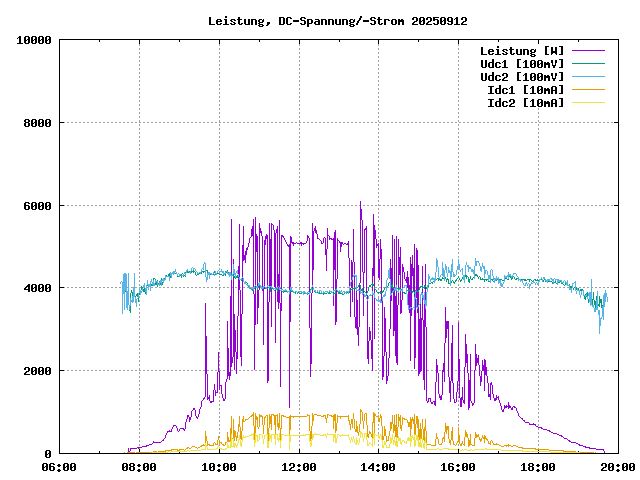The height and width of the screenshot is (480, 640).
Task: Click the 12:00 x-axis time label
Action: pos(299,467)
